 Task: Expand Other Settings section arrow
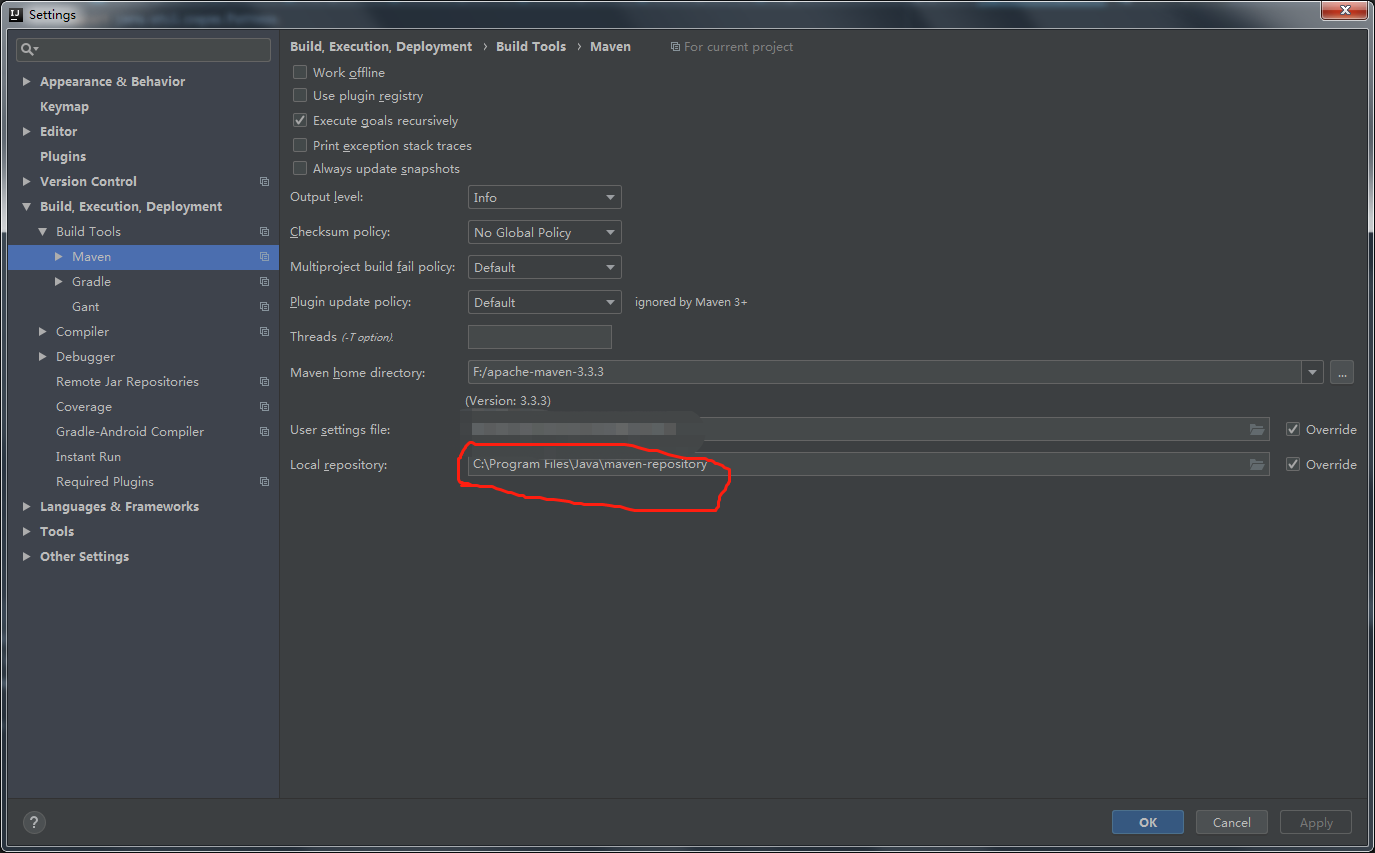(27, 557)
